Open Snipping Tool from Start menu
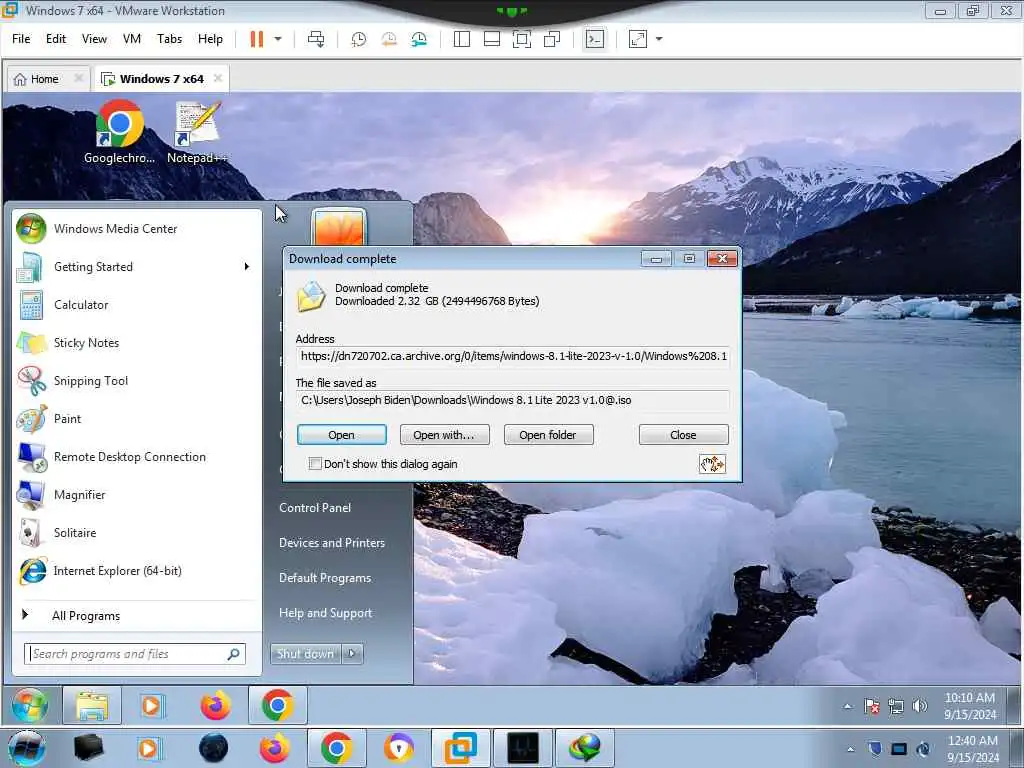The image size is (1024, 768). pyautogui.click(x=136, y=381)
